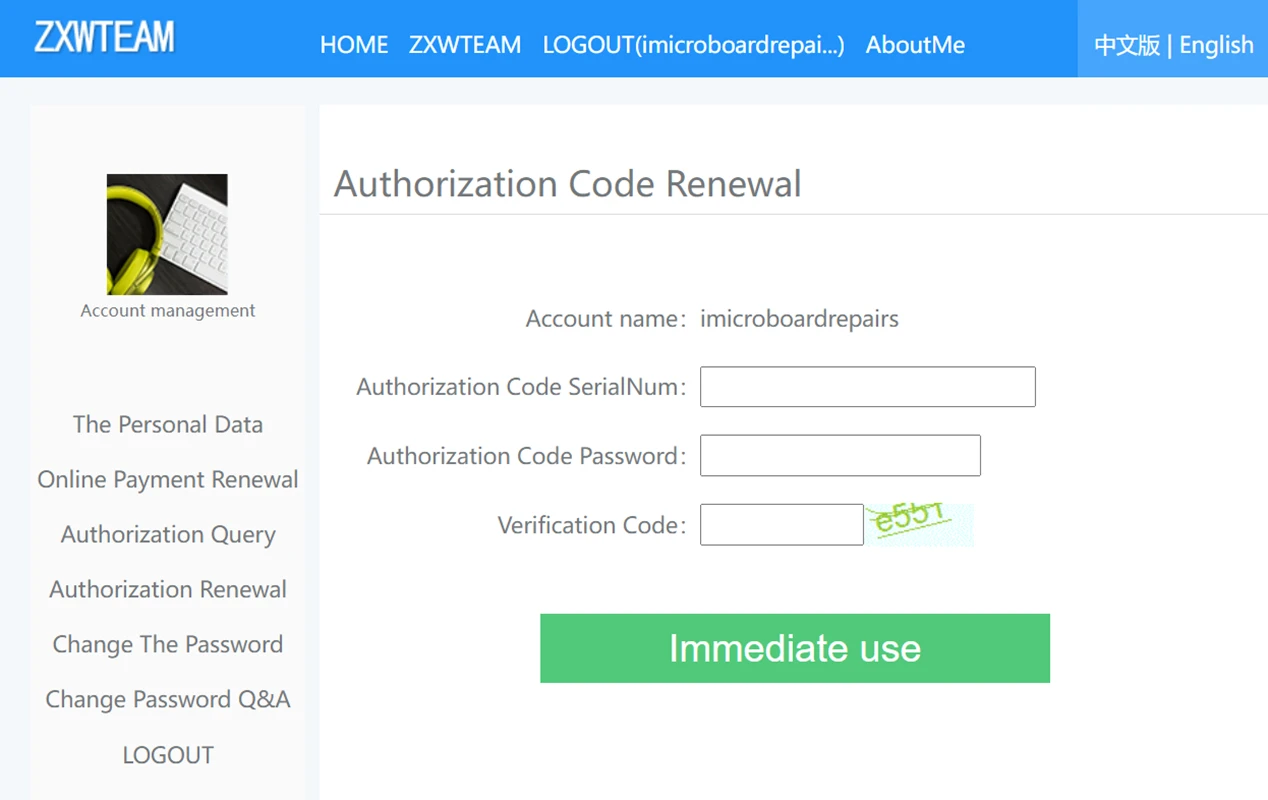Click LOGOUT in the sidebar

coord(168,755)
